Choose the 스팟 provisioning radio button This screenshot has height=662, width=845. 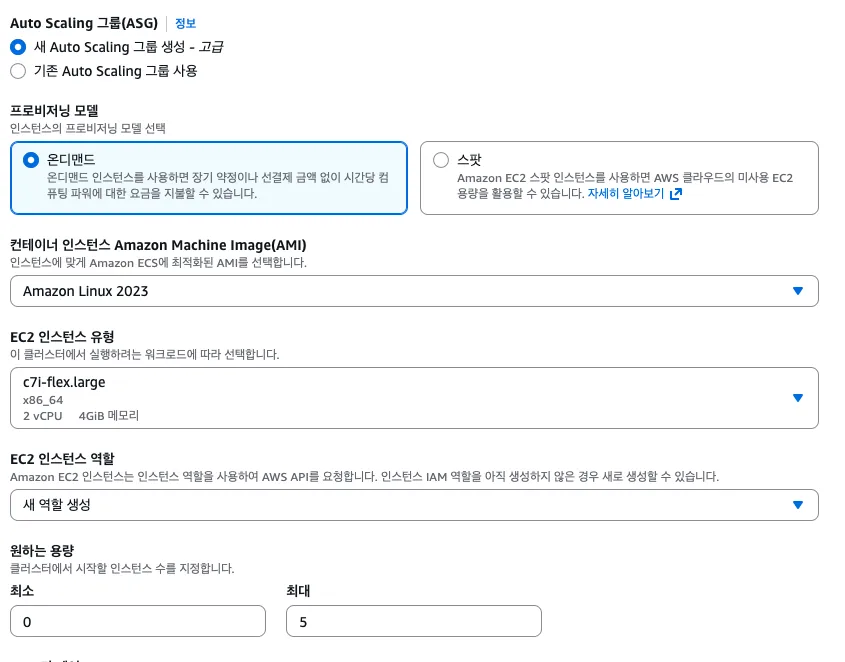[441, 160]
